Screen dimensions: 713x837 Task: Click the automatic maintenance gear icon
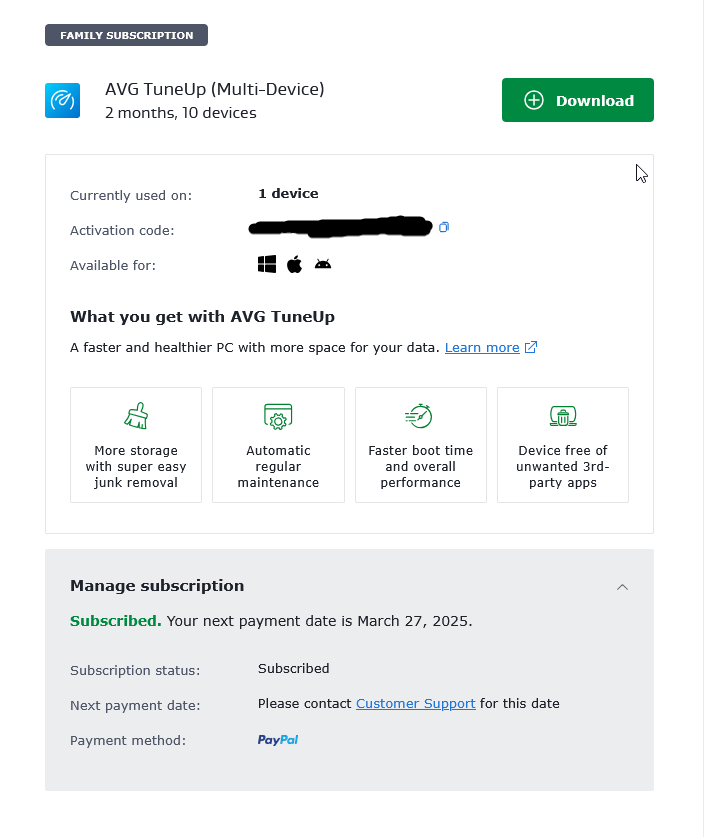tap(278, 416)
